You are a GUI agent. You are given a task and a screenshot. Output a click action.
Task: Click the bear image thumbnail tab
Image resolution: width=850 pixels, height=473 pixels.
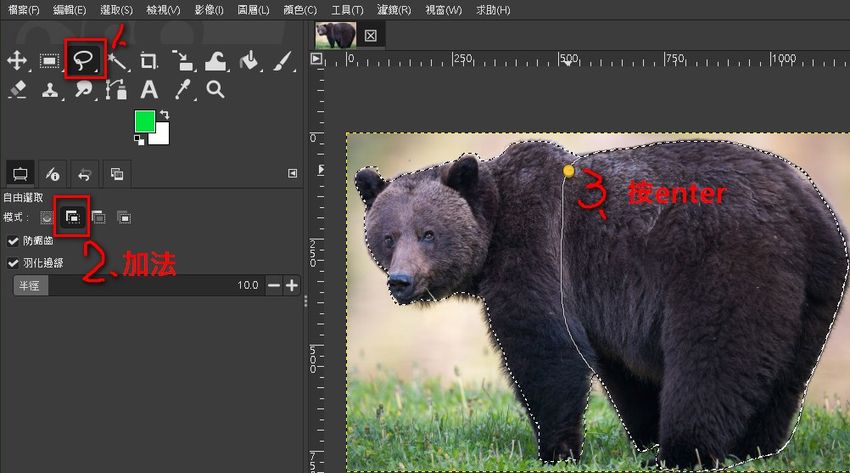pos(335,35)
